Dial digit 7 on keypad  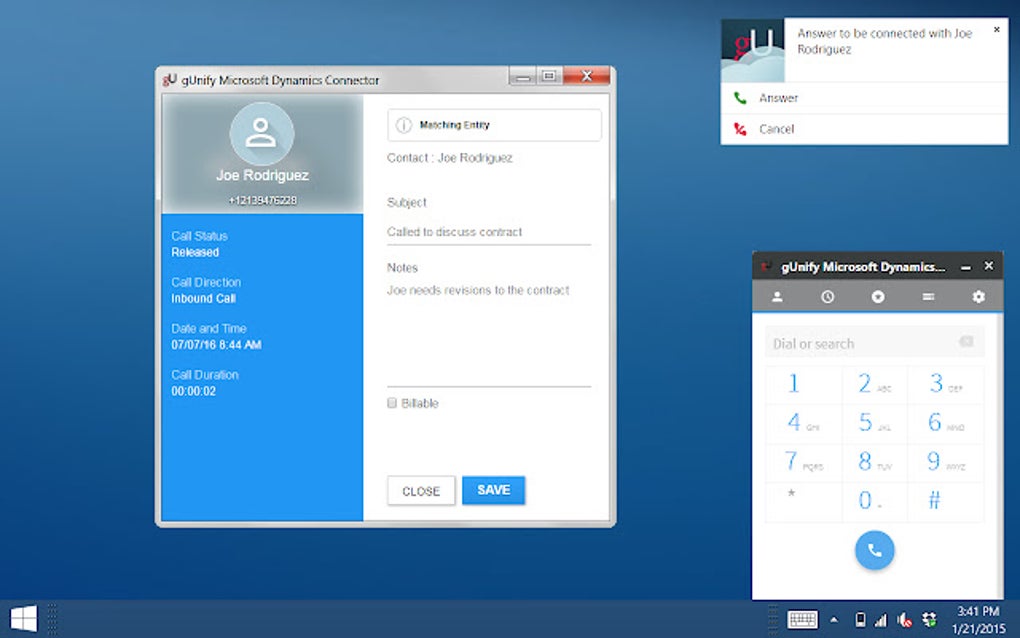pos(804,462)
